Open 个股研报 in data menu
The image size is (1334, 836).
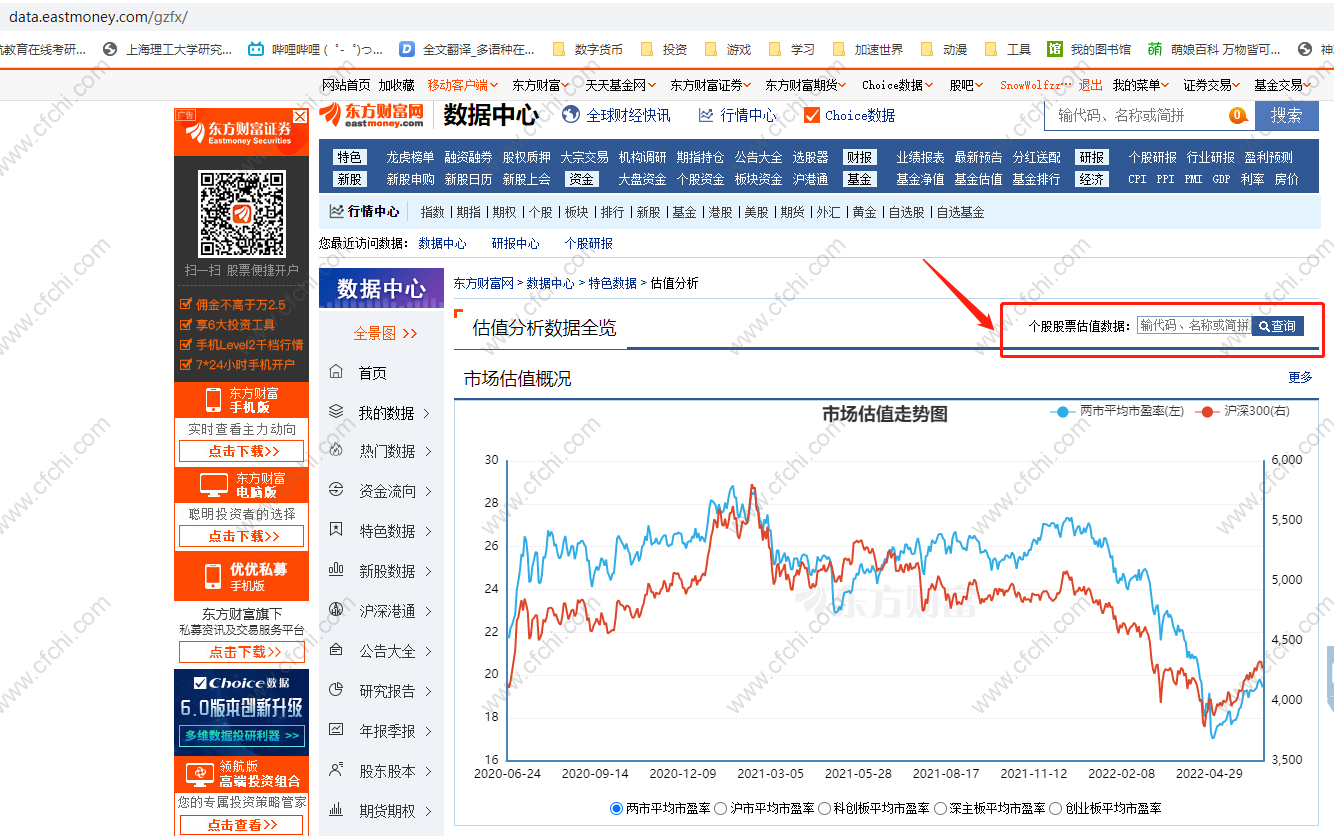pyautogui.click(x=1152, y=157)
